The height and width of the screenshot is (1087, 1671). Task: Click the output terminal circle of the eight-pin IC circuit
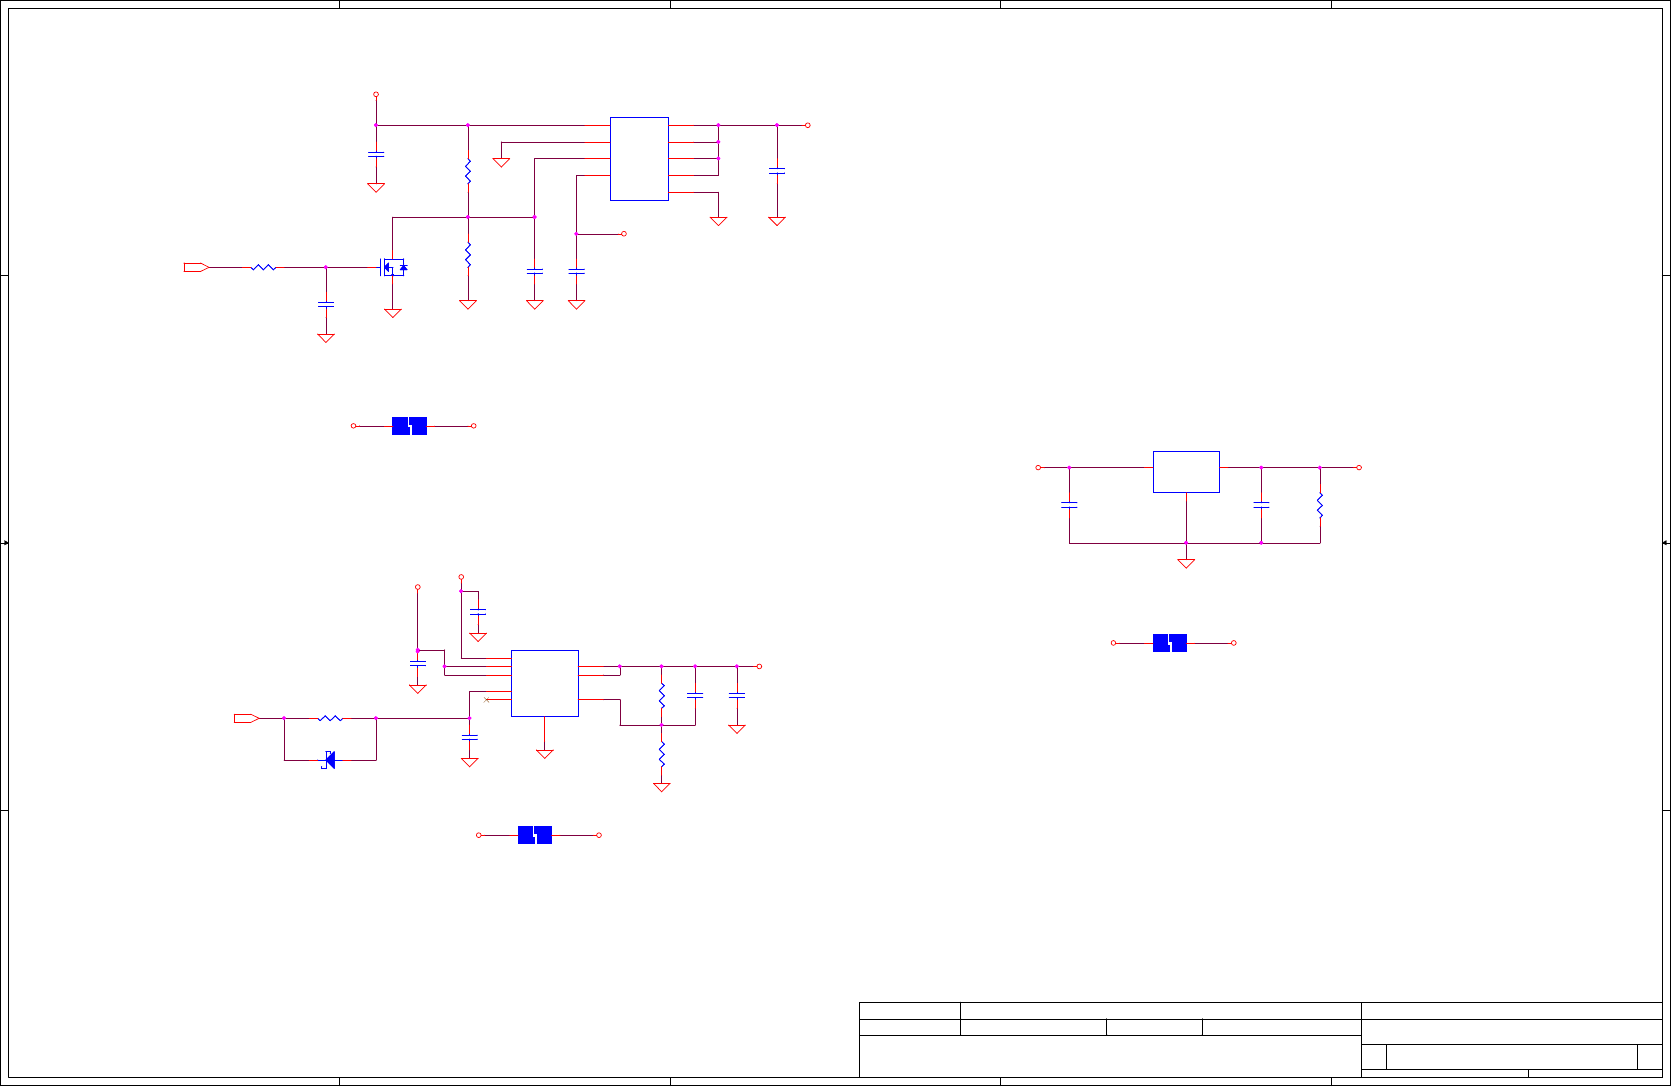tap(808, 125)
